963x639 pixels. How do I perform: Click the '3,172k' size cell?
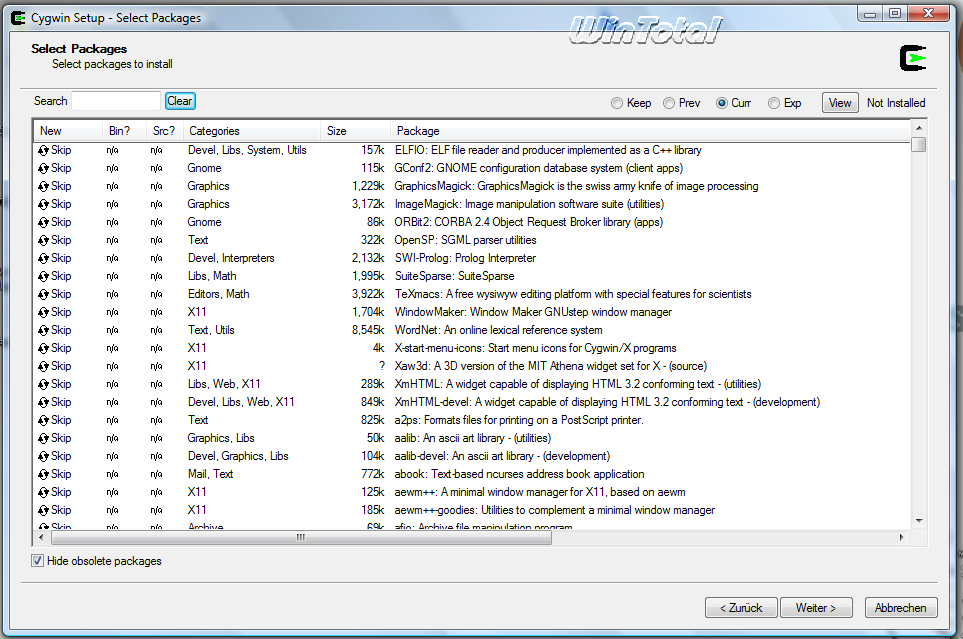368,205
